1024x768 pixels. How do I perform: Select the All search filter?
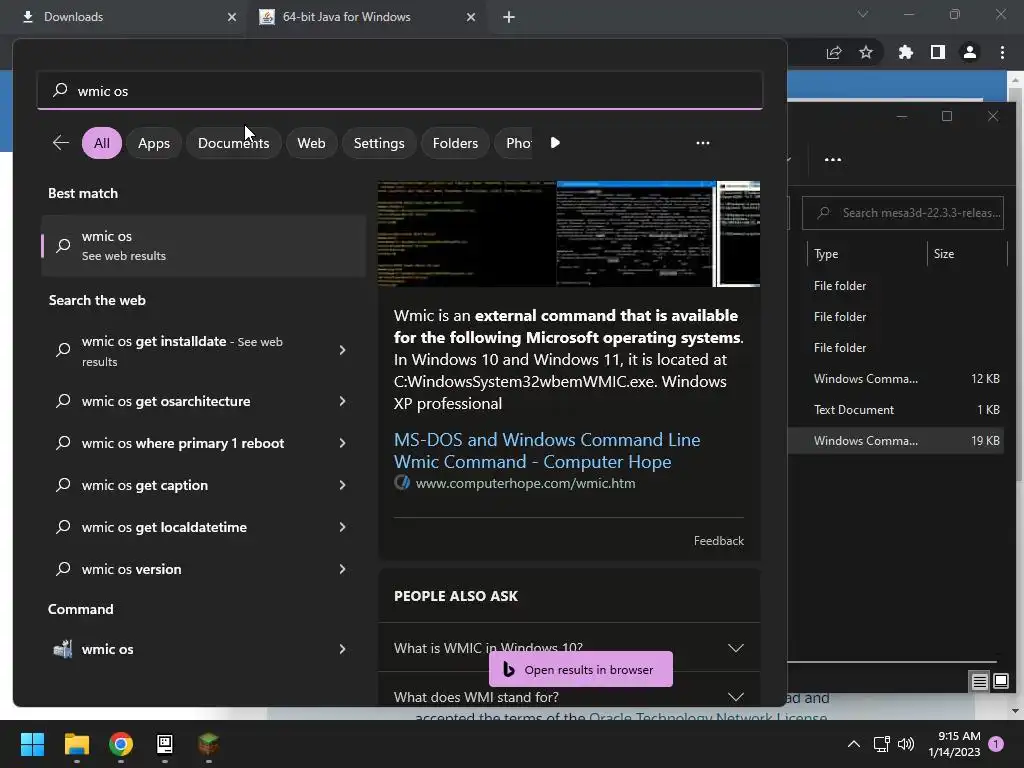[x=102, y=143]
